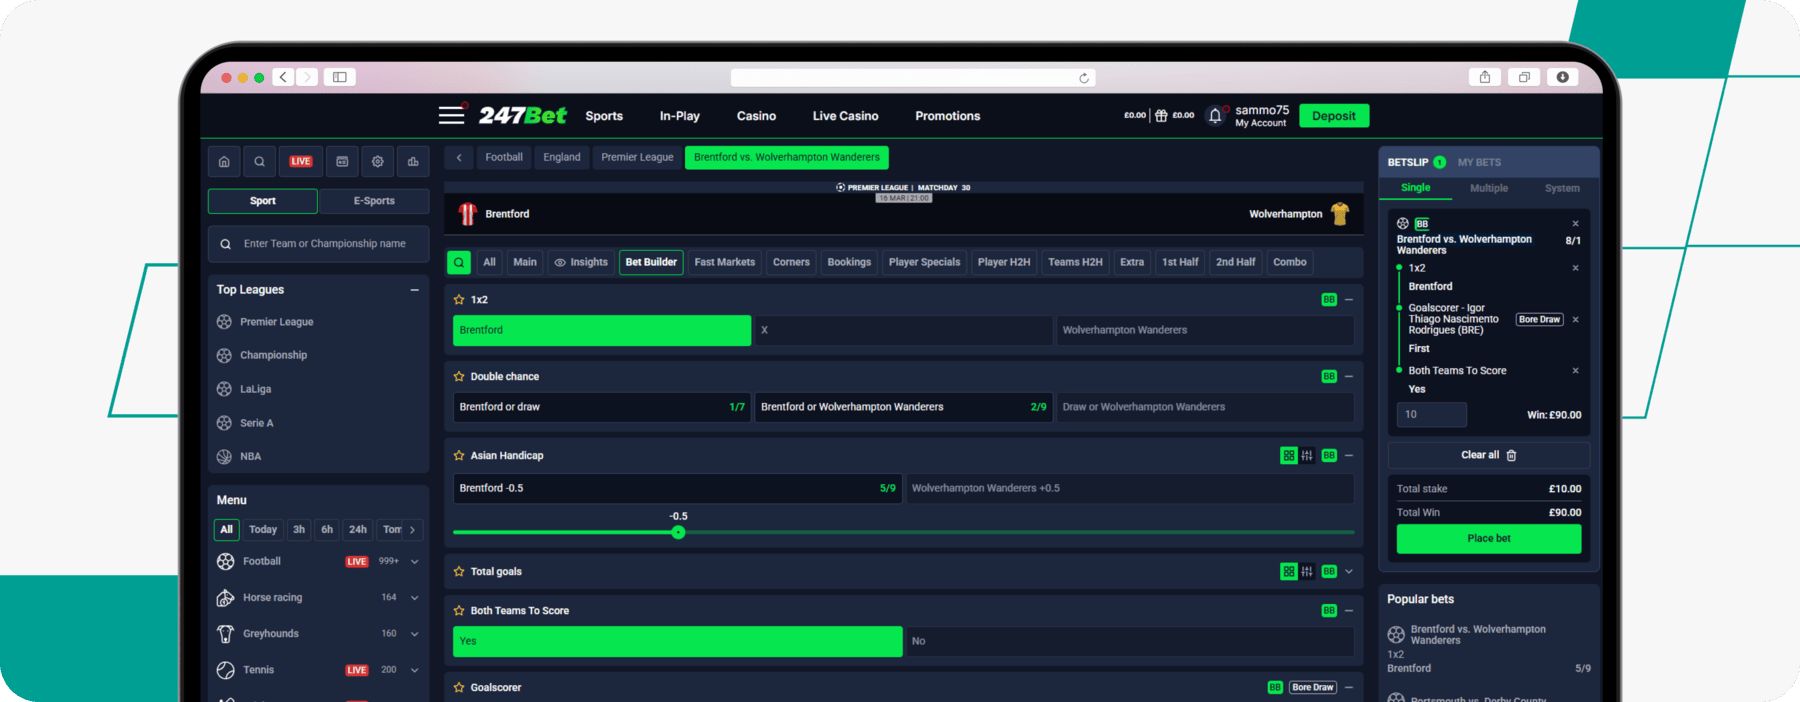This screenshot has height=702, width=1800.
Task: Remove Both Teams To Score from betslip
Action: tap(1575, 371)
